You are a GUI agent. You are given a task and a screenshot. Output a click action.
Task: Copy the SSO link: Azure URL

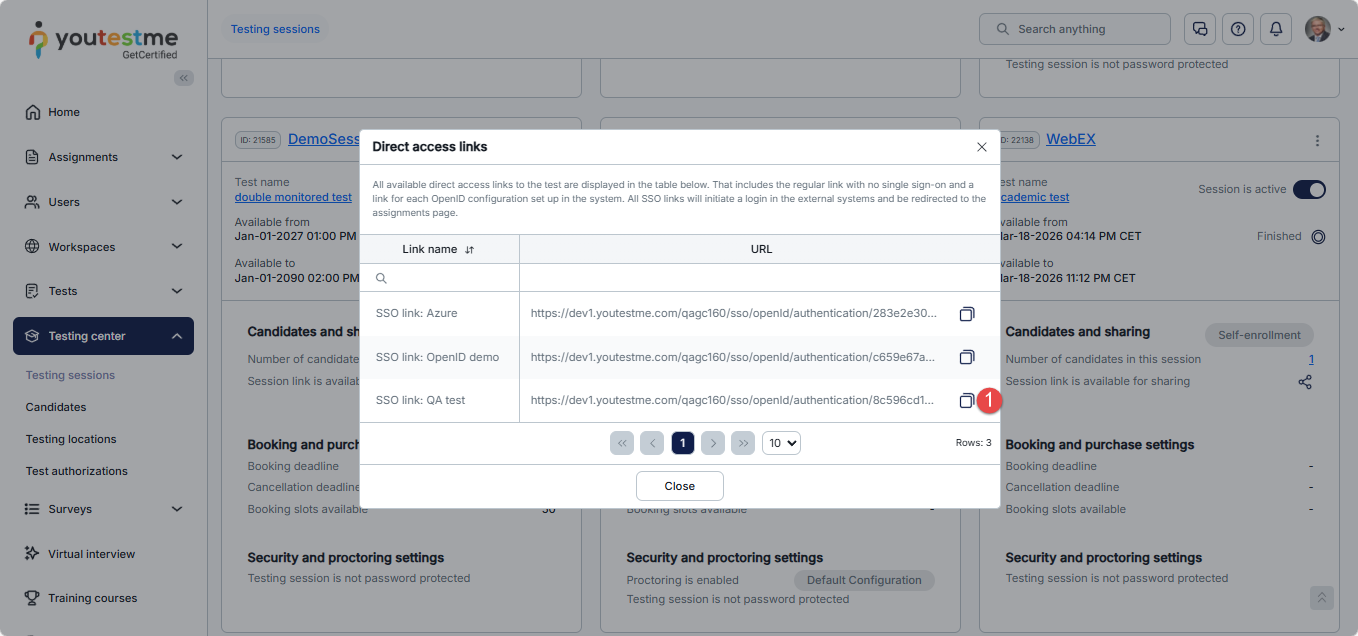tap(966, 314)
